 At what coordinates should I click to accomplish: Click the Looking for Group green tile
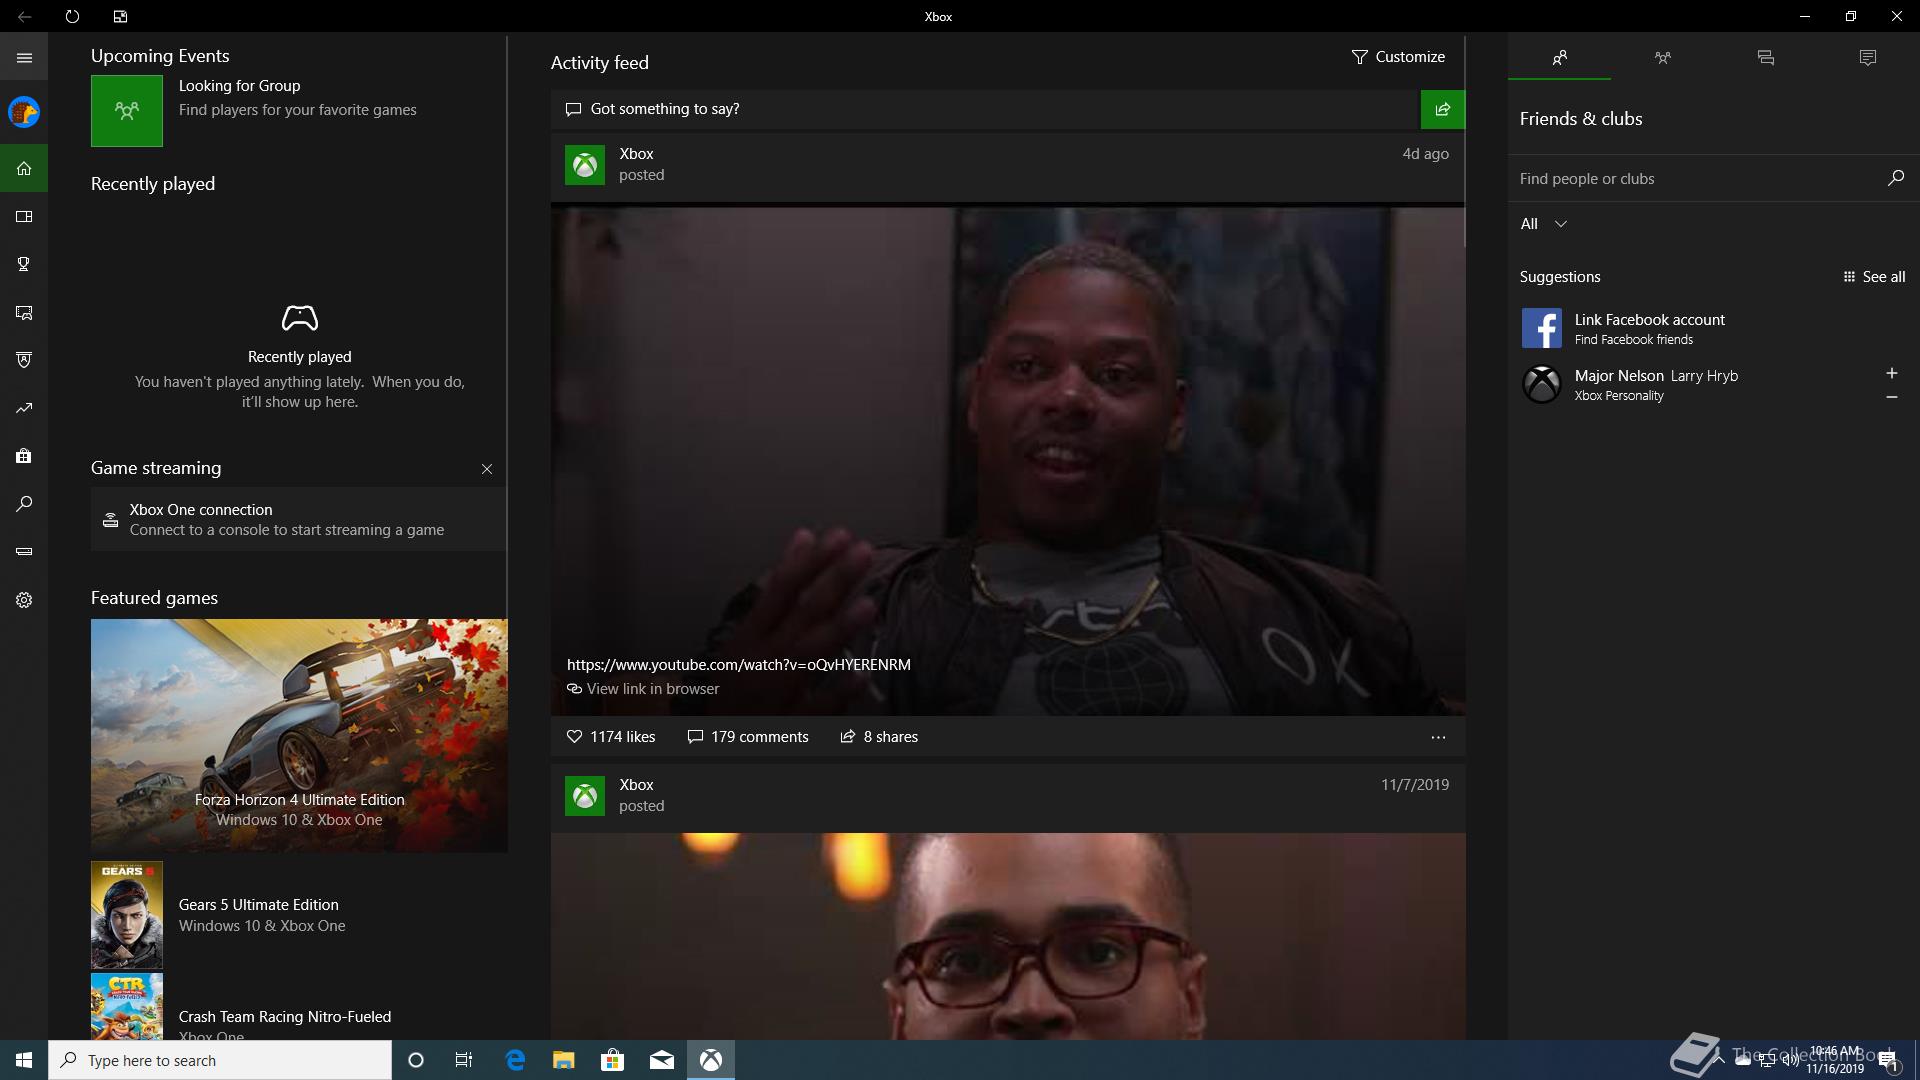[127, 111]
